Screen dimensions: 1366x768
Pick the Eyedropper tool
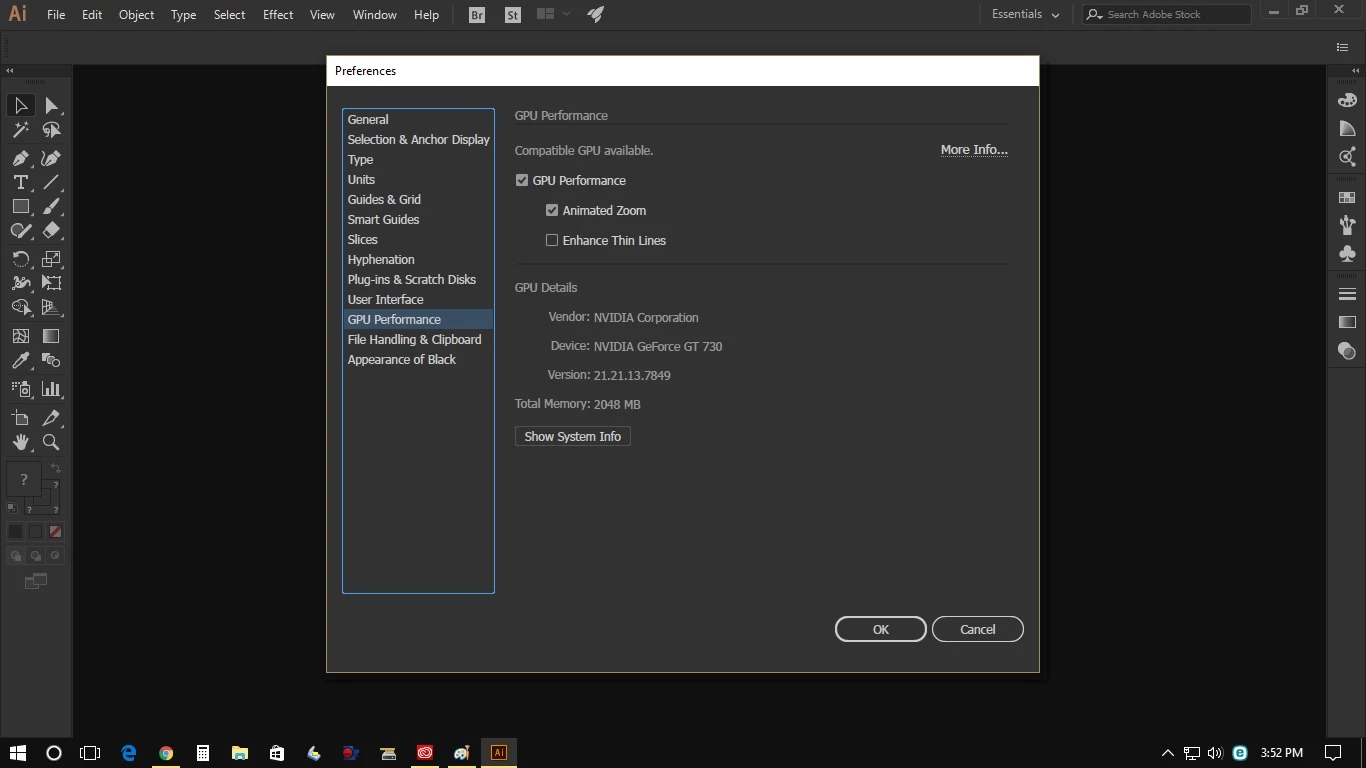(21, 360)
